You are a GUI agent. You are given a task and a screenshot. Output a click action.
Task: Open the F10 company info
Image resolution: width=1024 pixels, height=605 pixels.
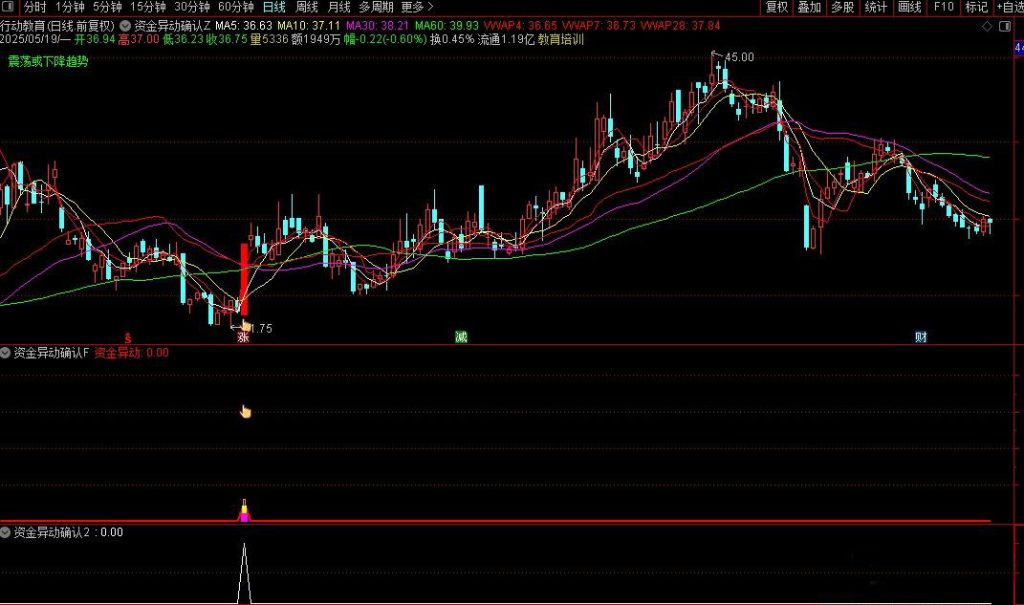[x=942, y=7]
